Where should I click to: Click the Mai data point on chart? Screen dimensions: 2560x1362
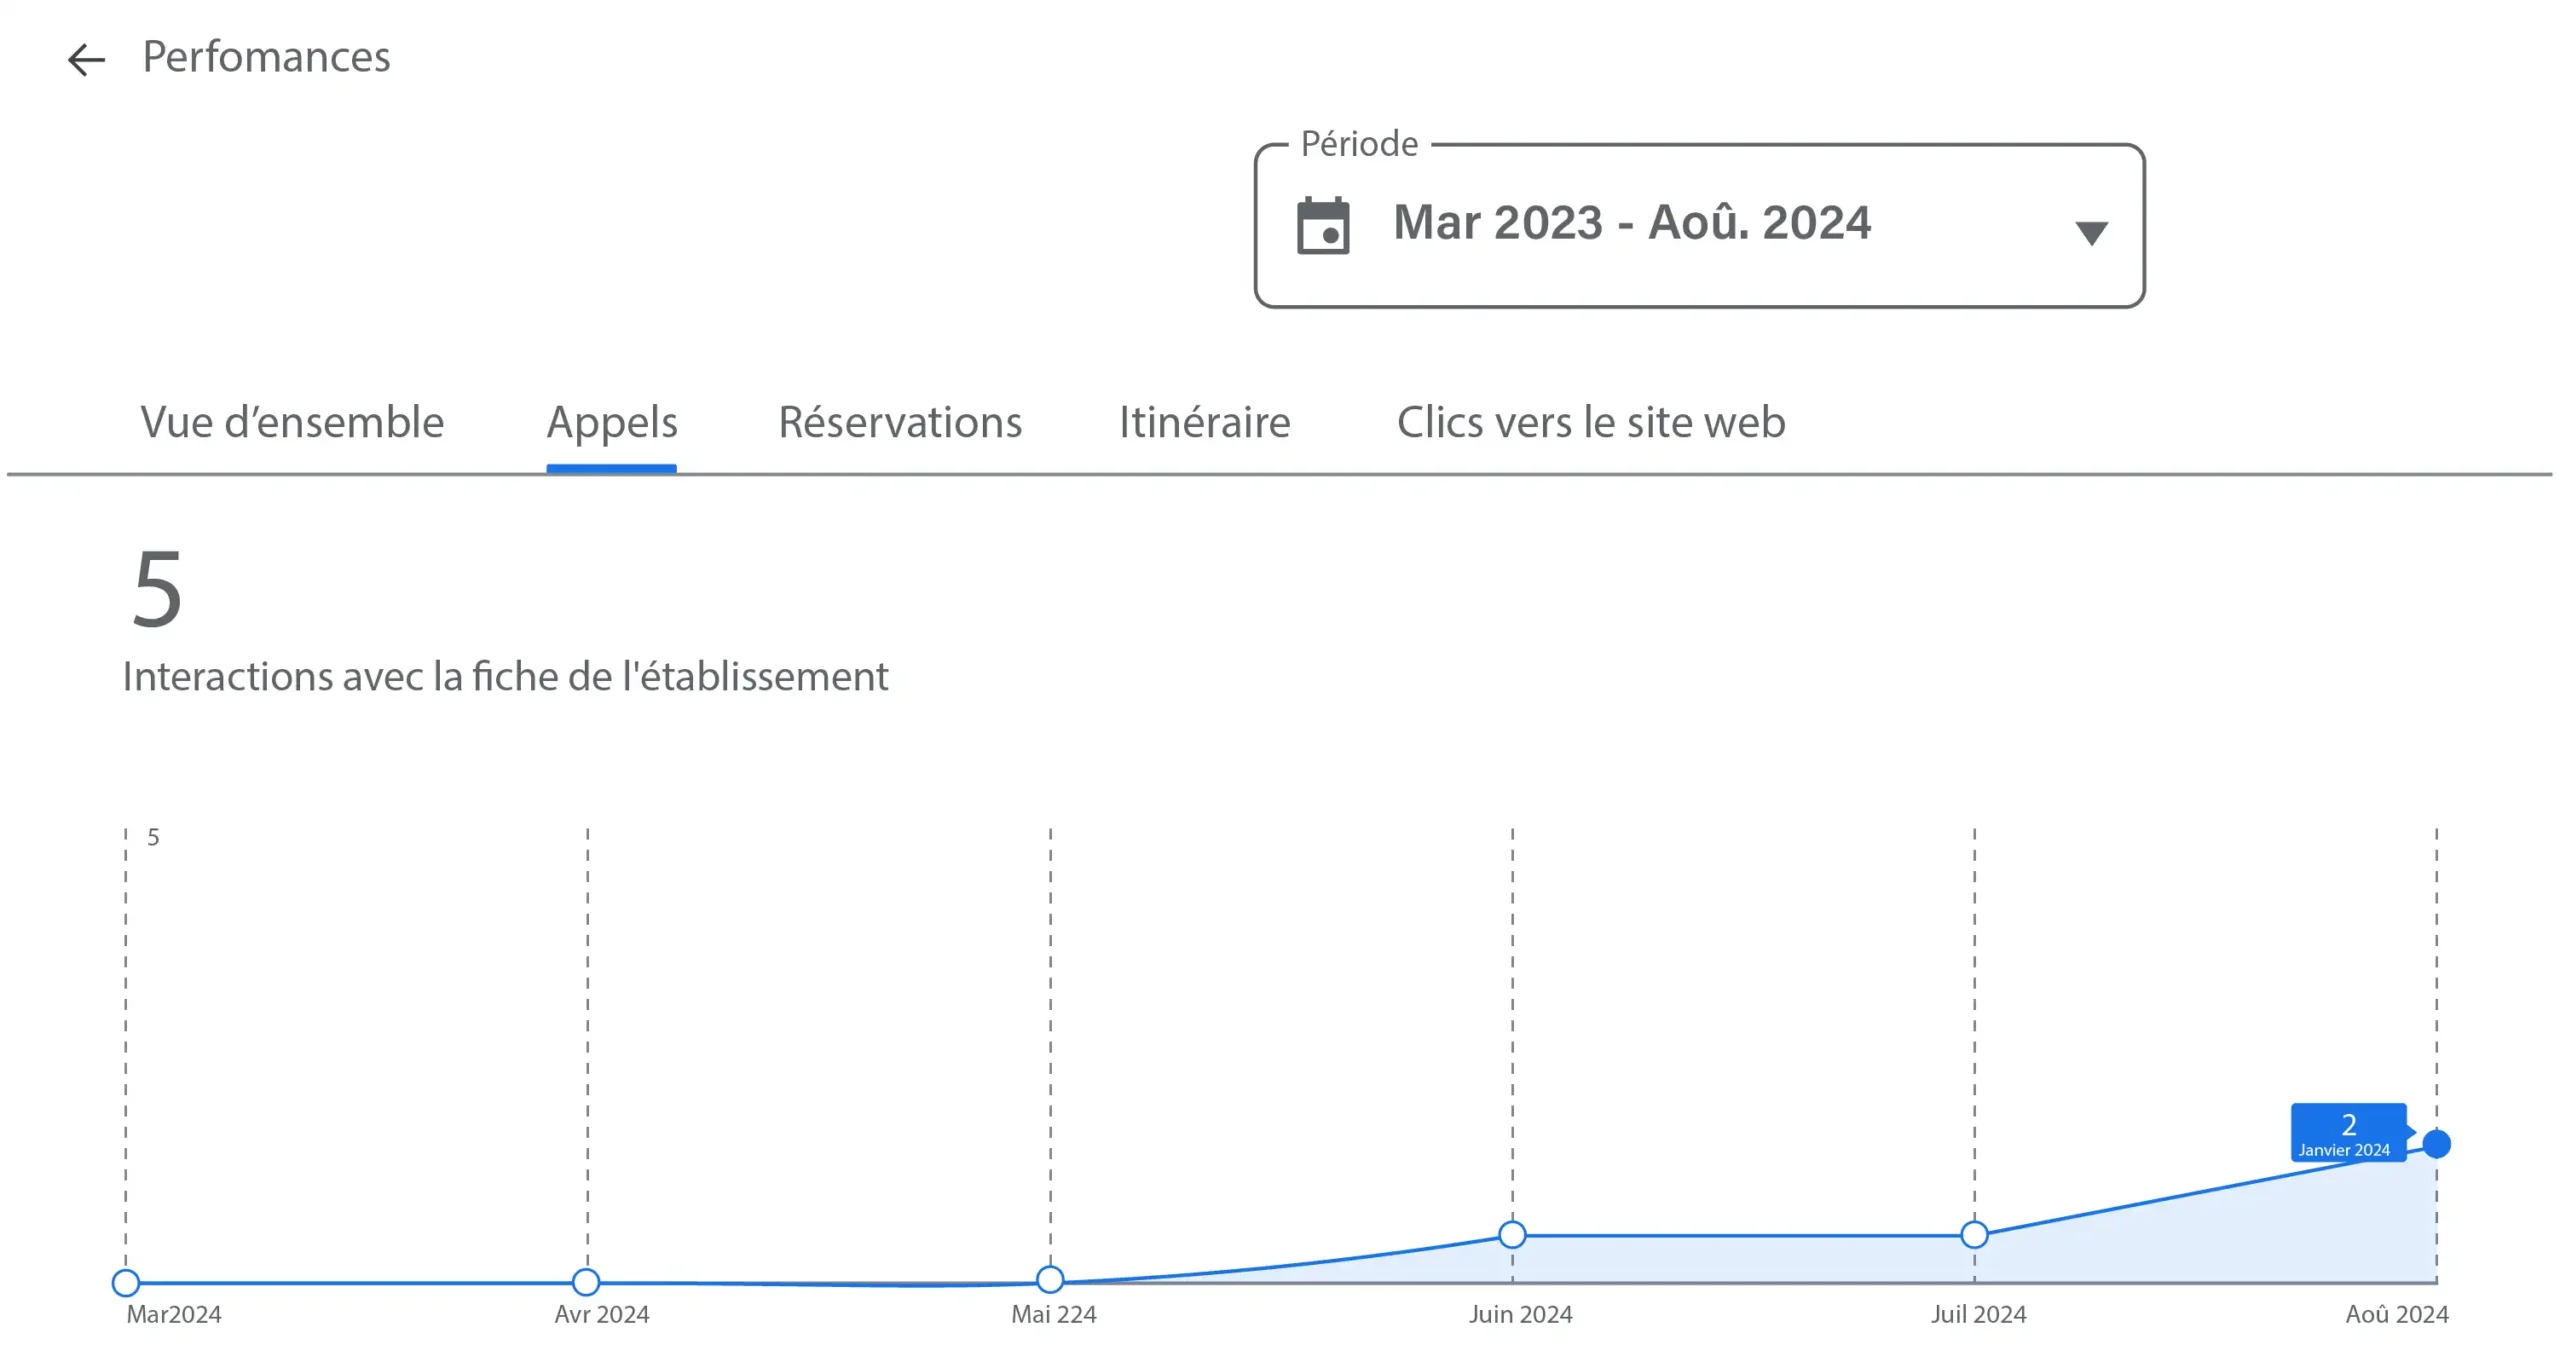(1050, 1279)
